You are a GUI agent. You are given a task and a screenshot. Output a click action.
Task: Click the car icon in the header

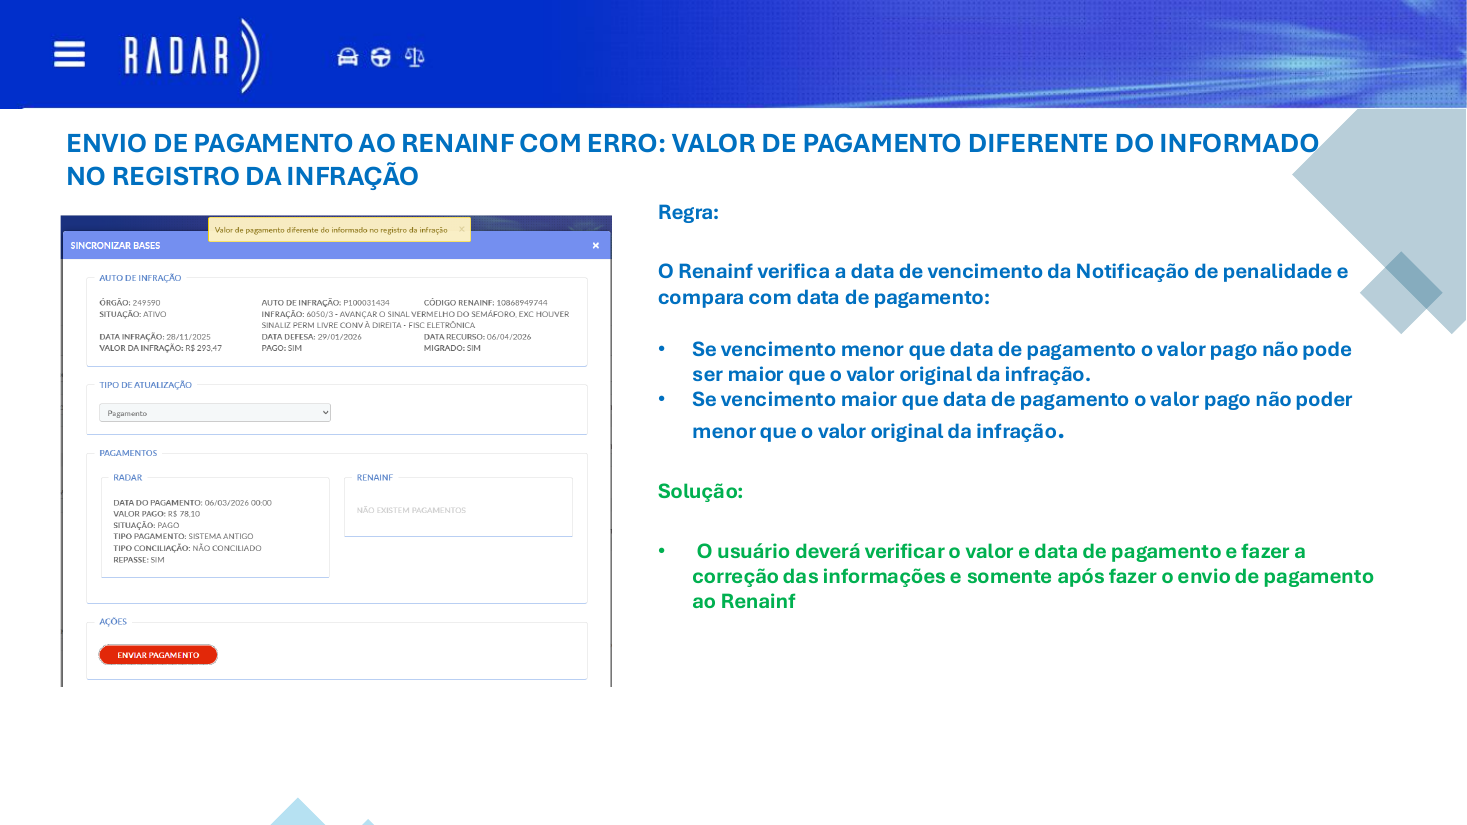point(347,57)
